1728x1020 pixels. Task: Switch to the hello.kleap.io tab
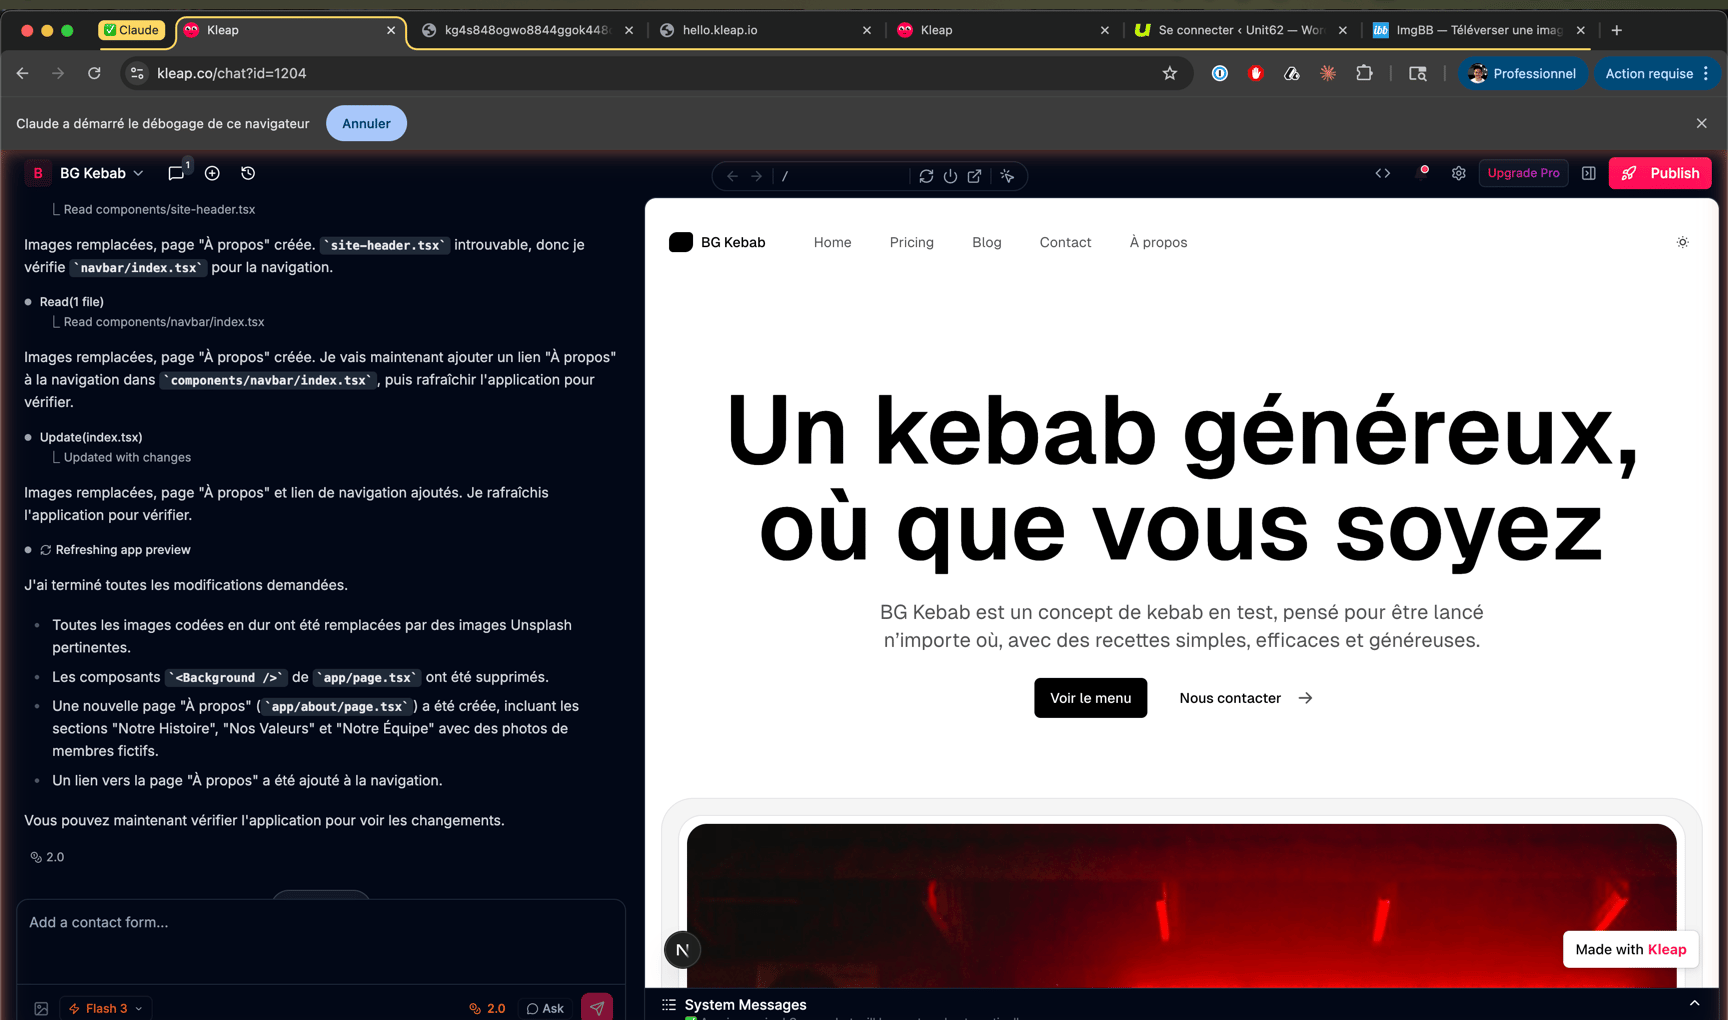click(764, 30)
